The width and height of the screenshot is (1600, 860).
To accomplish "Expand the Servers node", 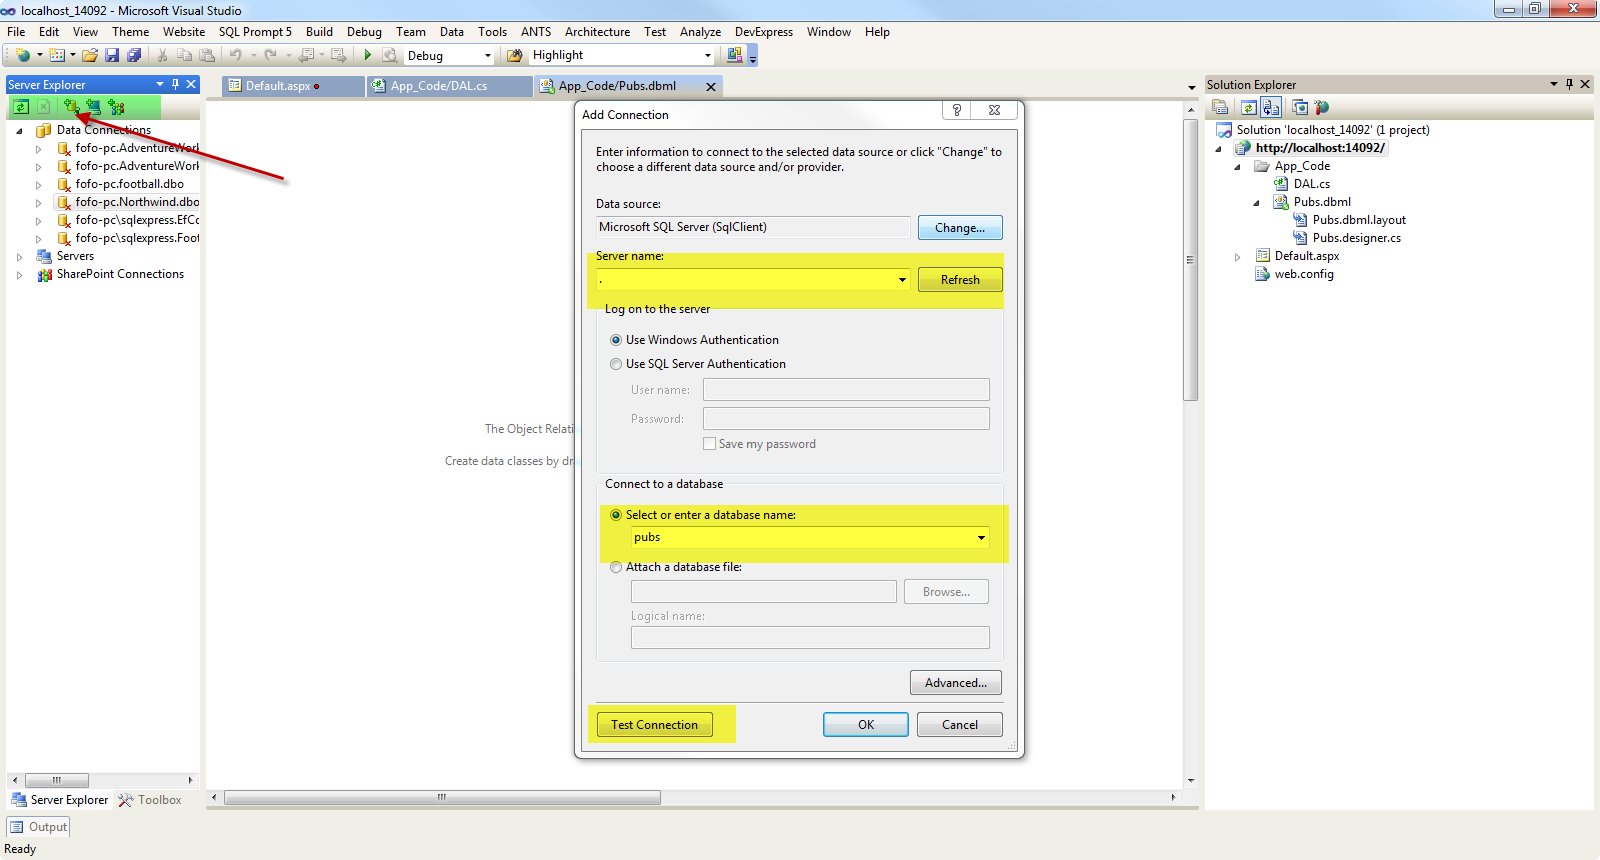I will tap(19, 257).
